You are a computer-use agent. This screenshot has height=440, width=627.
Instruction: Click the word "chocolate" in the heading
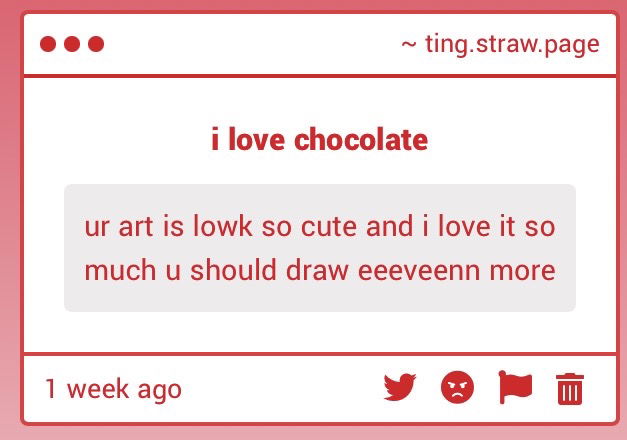coord(361,140)
